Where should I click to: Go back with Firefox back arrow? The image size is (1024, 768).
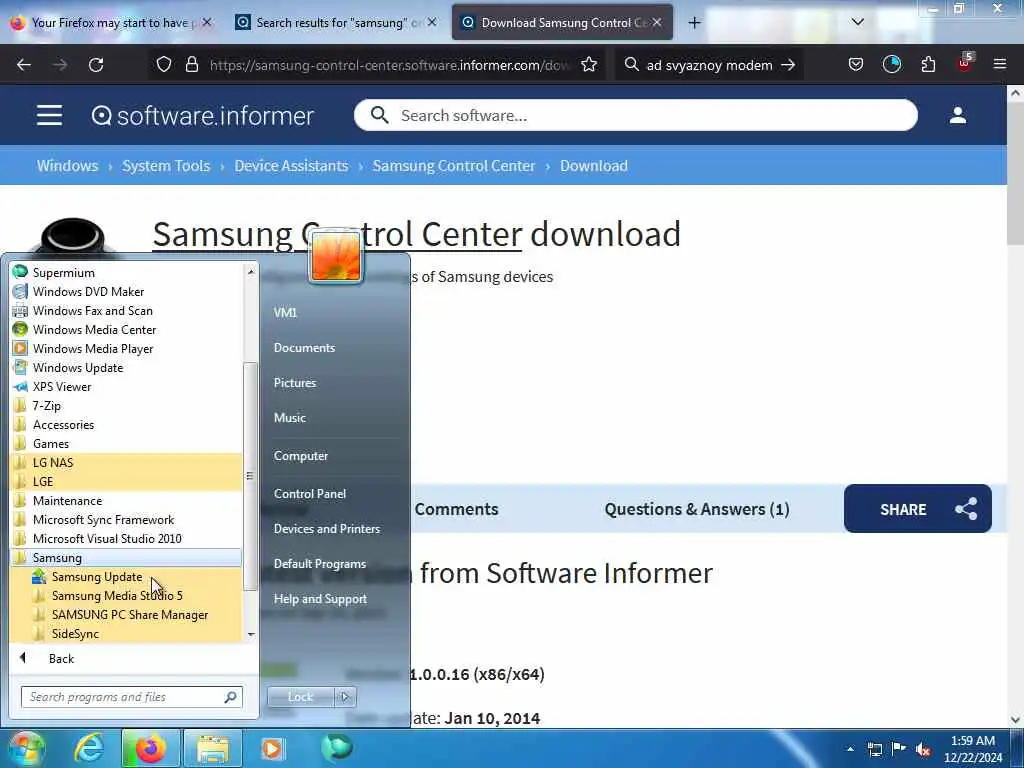click(24, 65)
